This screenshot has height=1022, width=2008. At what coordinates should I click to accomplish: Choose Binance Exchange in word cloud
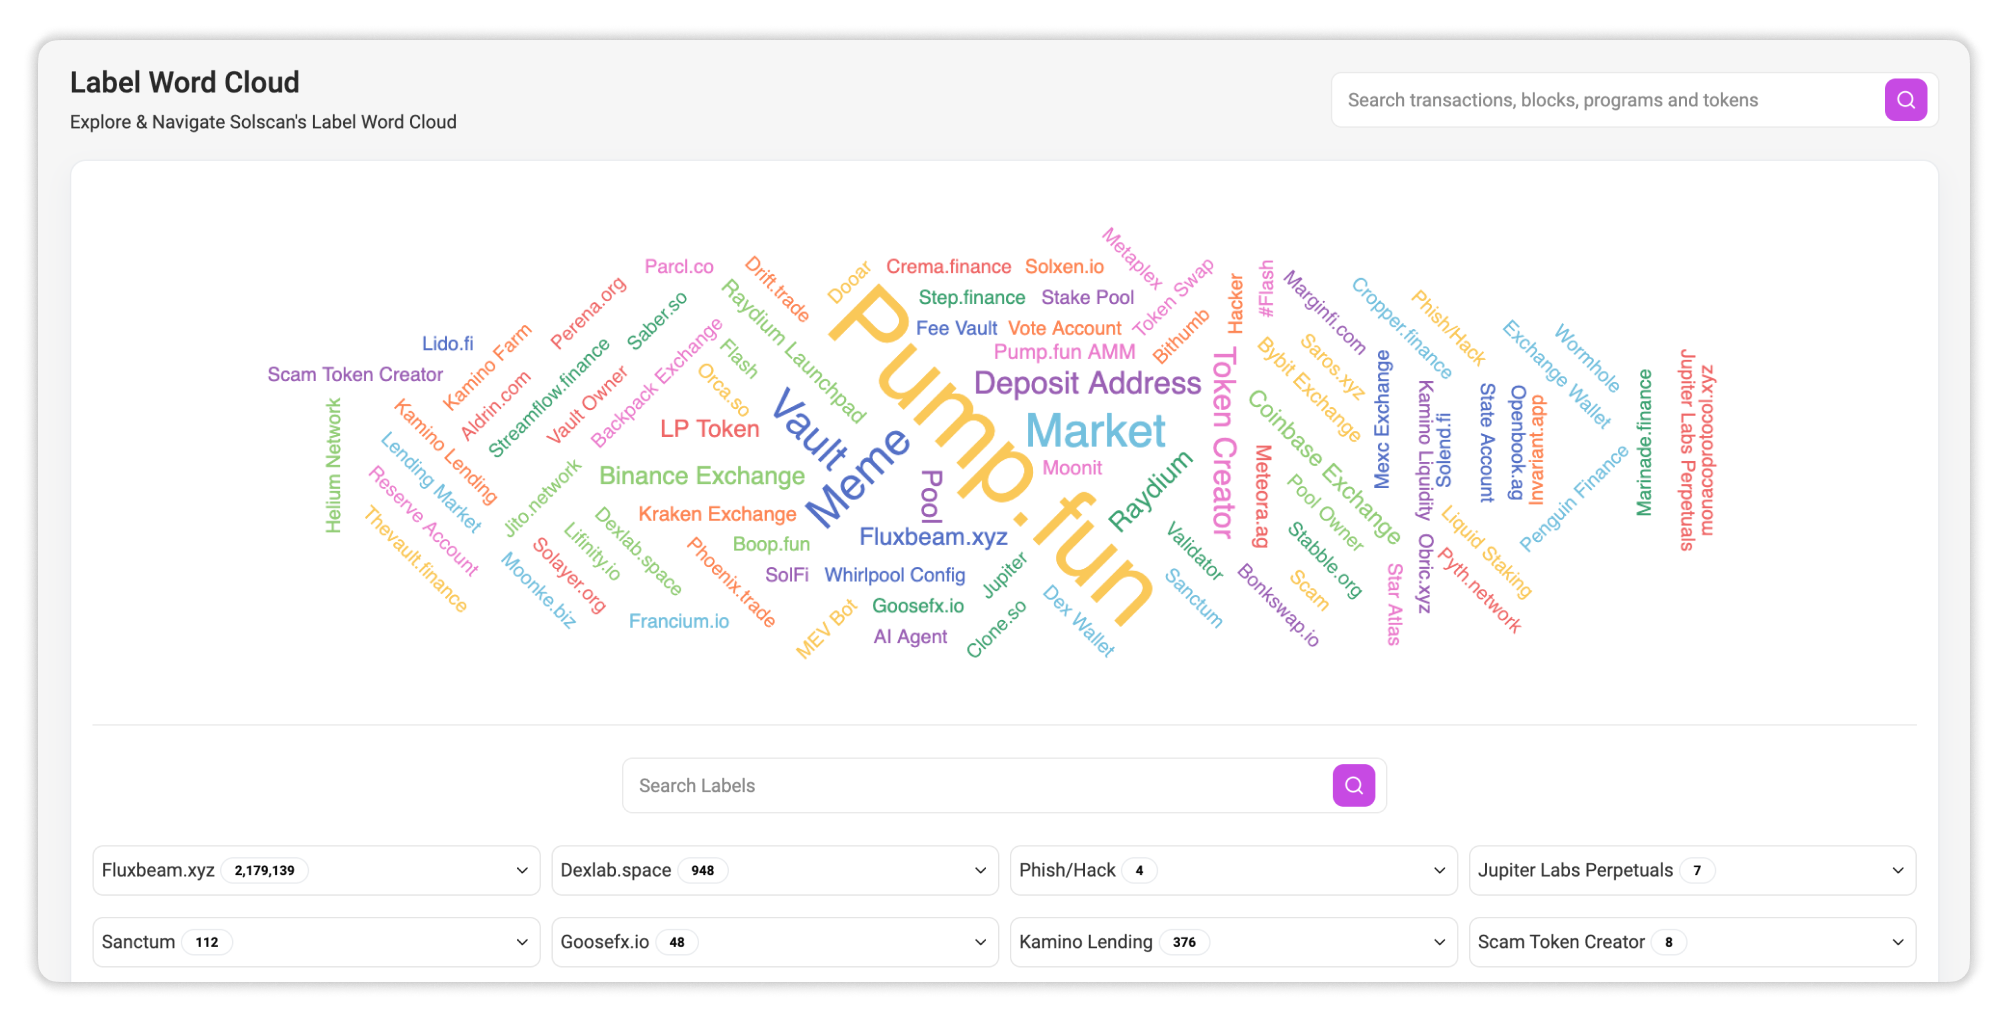[701, 476]
